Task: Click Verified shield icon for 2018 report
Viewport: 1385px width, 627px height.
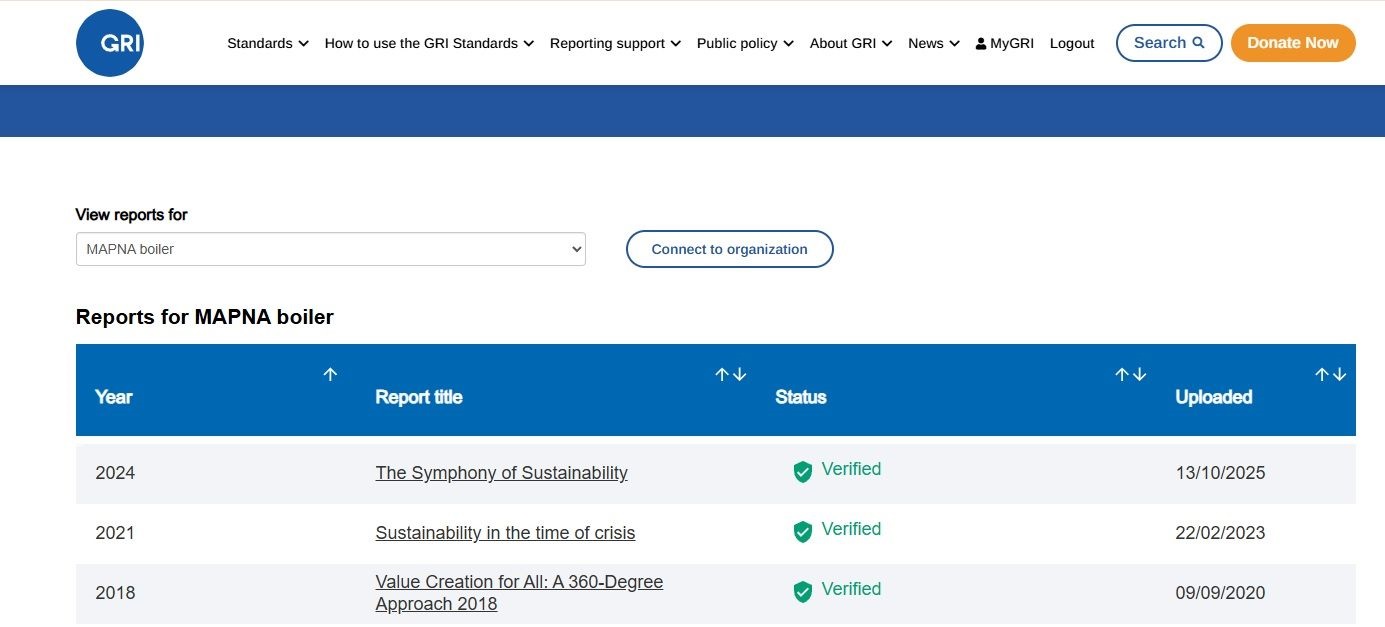Action: (802, 592)
